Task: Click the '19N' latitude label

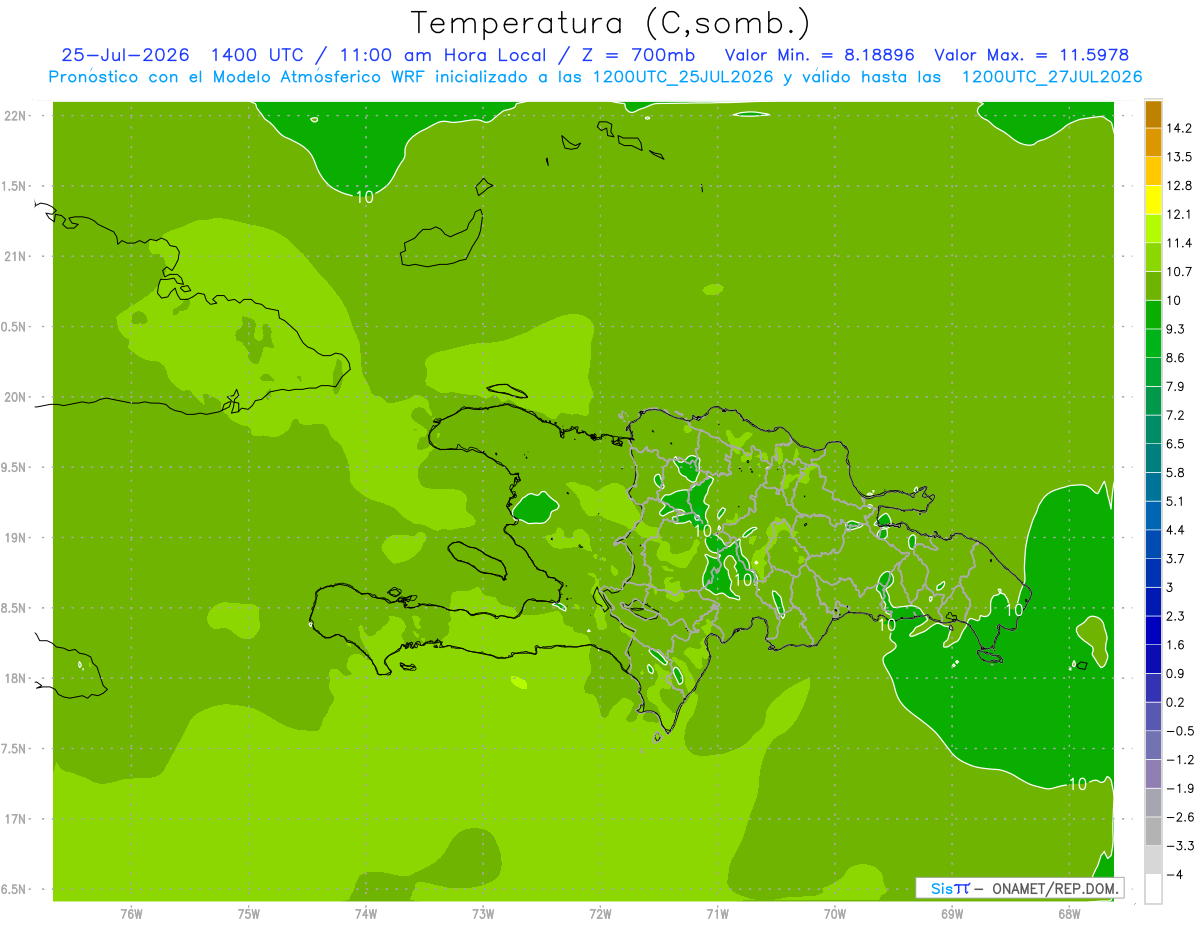Action: pyautogui.click(x=15, y=538)
